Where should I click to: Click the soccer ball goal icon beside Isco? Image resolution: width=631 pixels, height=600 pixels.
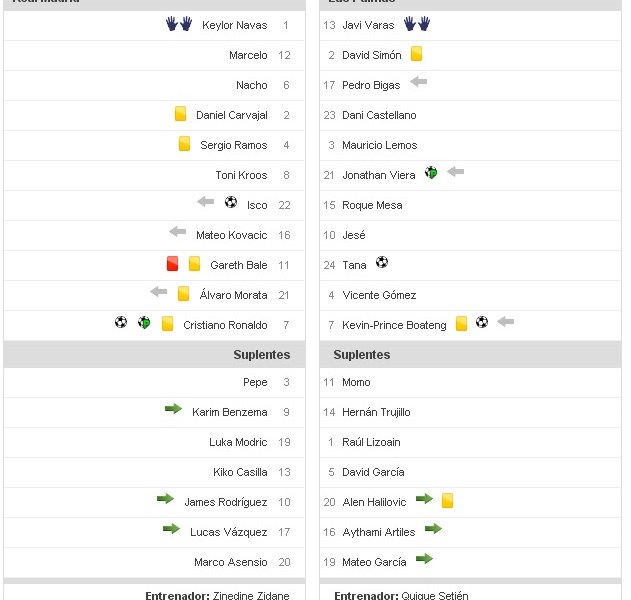(x=231, y=202)
